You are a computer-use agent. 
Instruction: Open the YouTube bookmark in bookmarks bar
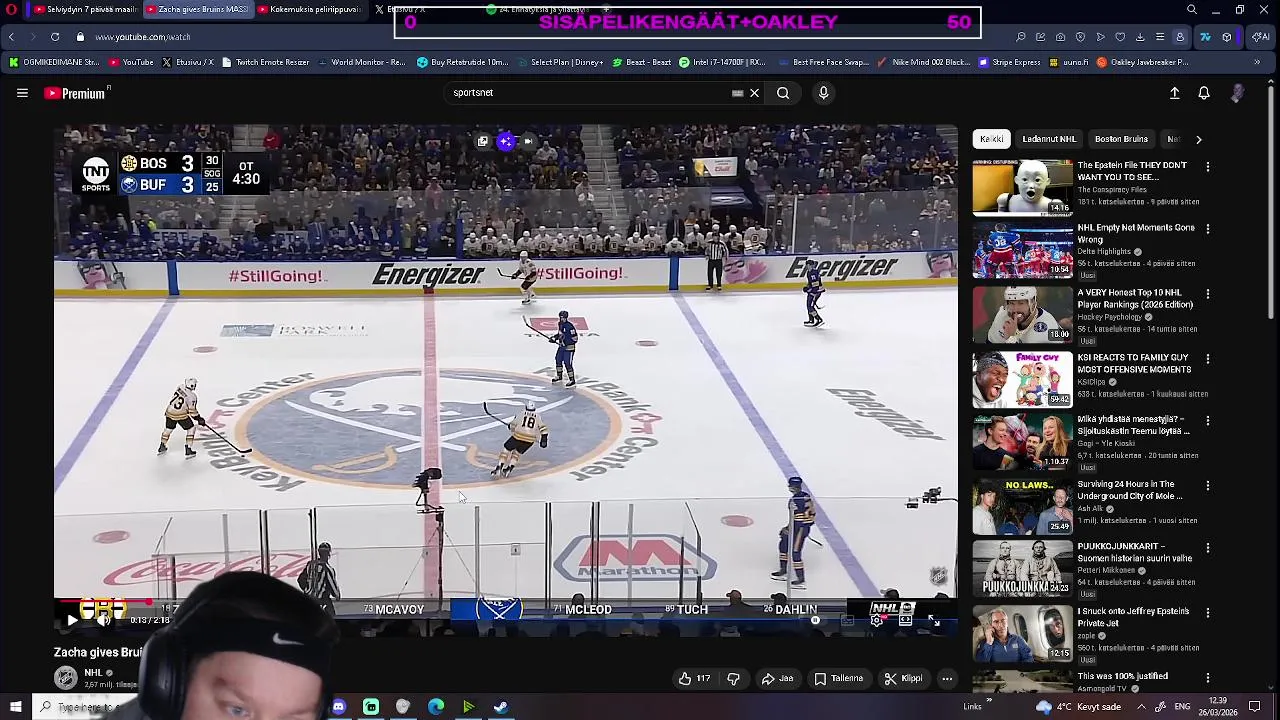coord(130,62)
